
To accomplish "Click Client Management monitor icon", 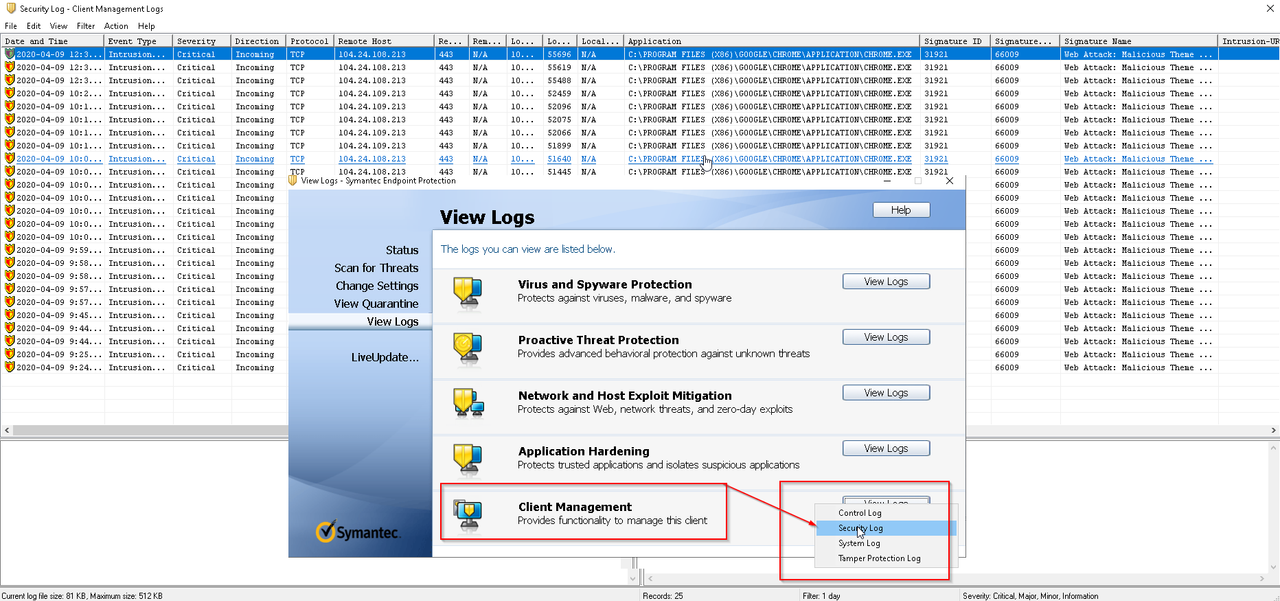I will (467, 514).
